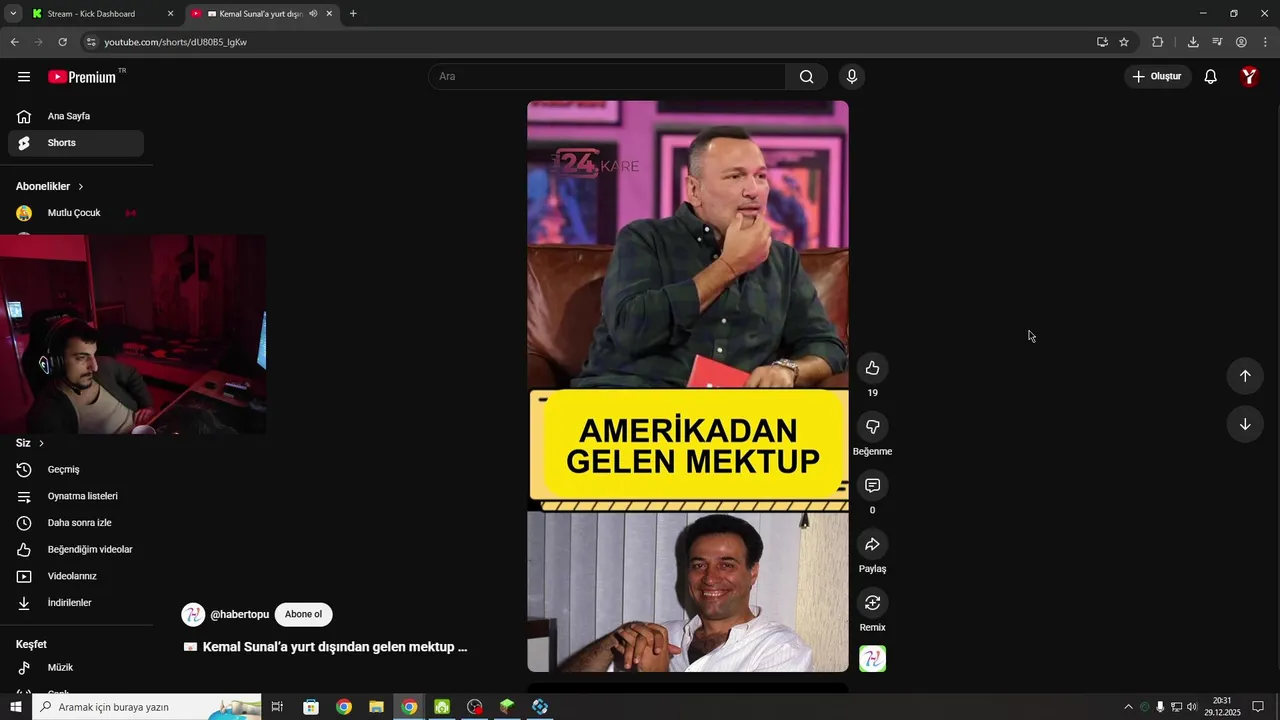1280x720 pixels.
Task: Open Microsoft Store from taskbar
Action: pyautogui.click(x=311, y=707)
